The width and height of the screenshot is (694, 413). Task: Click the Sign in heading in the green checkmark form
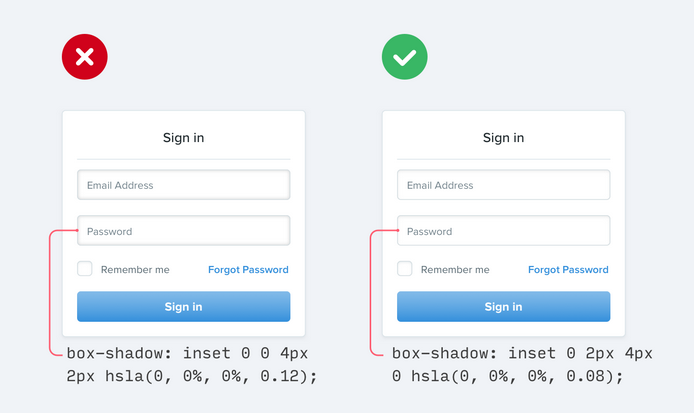click(x=503, y=138)
